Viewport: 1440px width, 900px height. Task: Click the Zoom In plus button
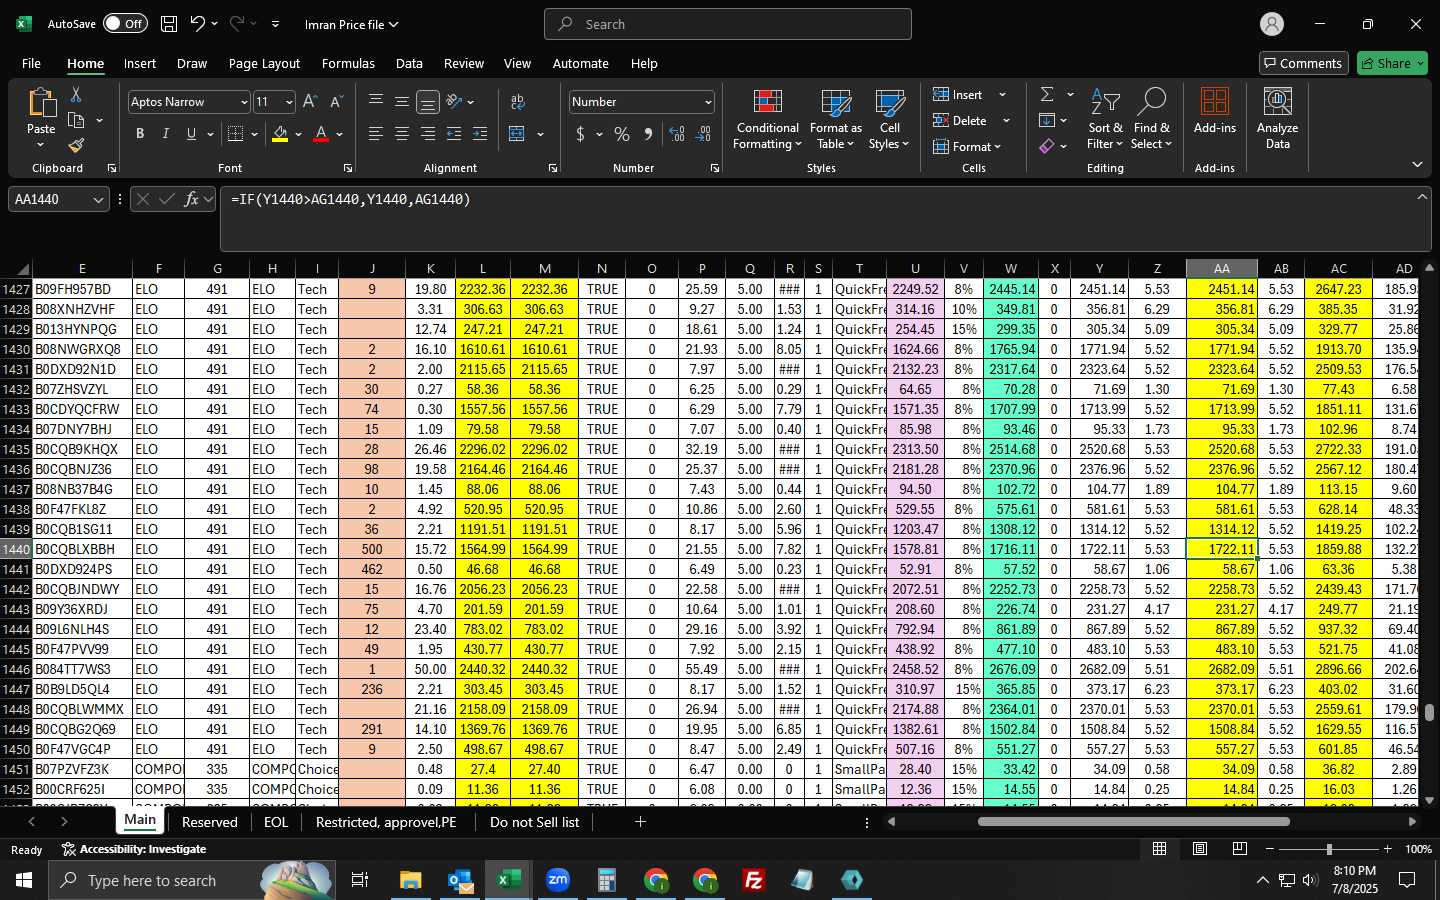click(x=1387, y=849)
